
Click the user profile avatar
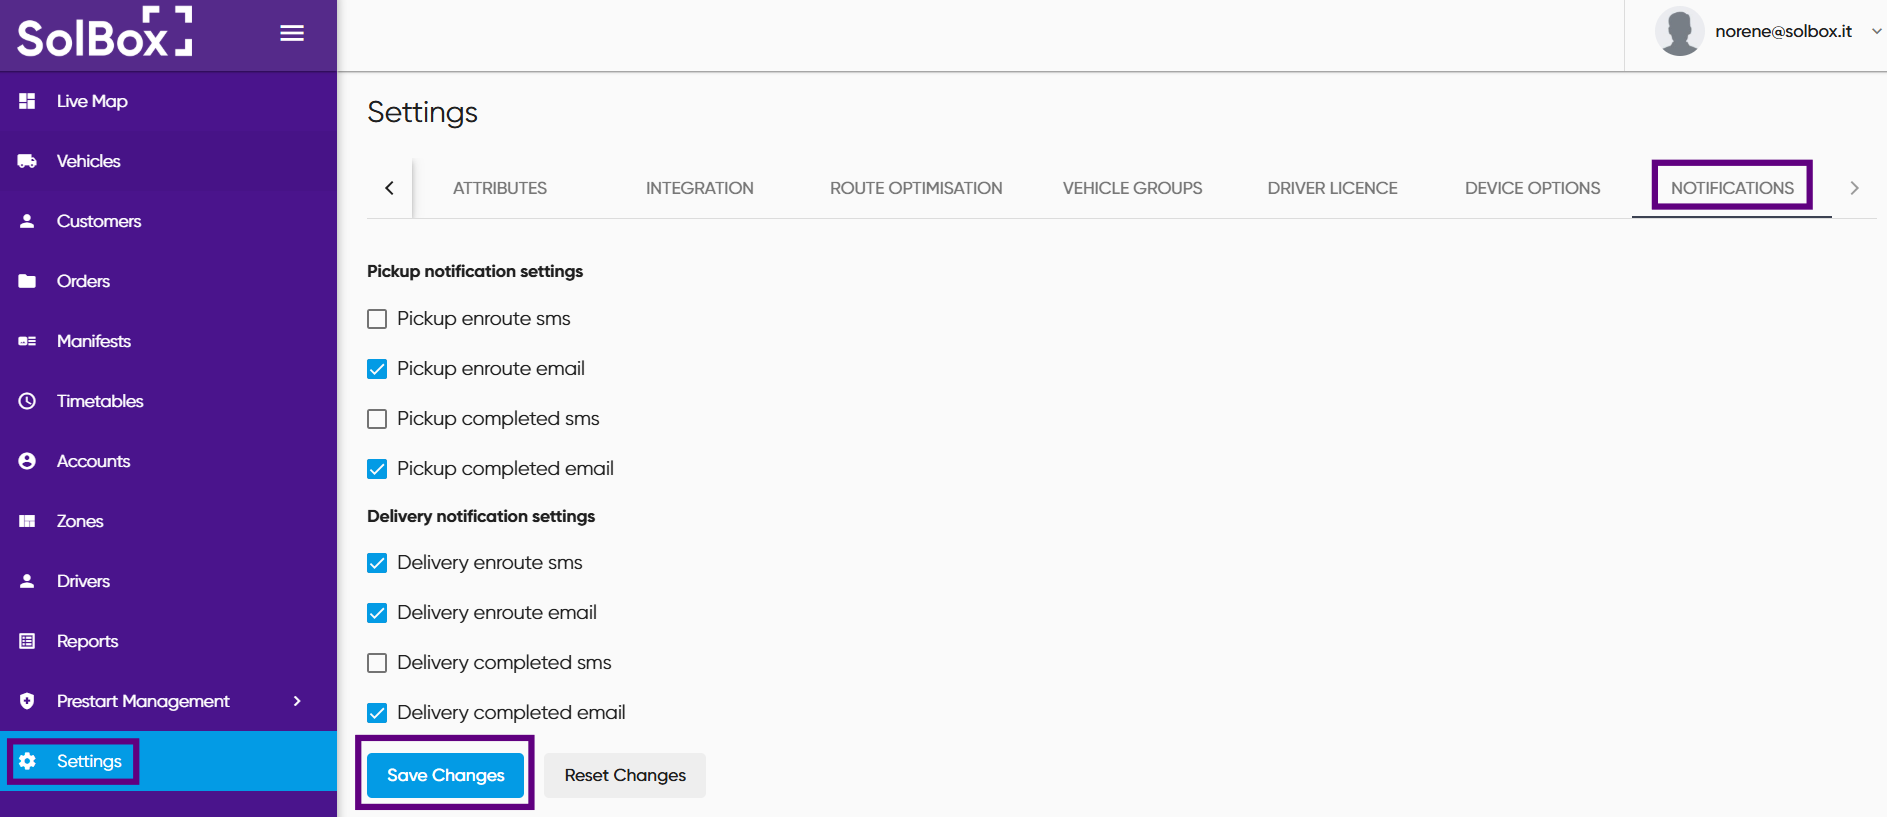[x=1679, y=32]
